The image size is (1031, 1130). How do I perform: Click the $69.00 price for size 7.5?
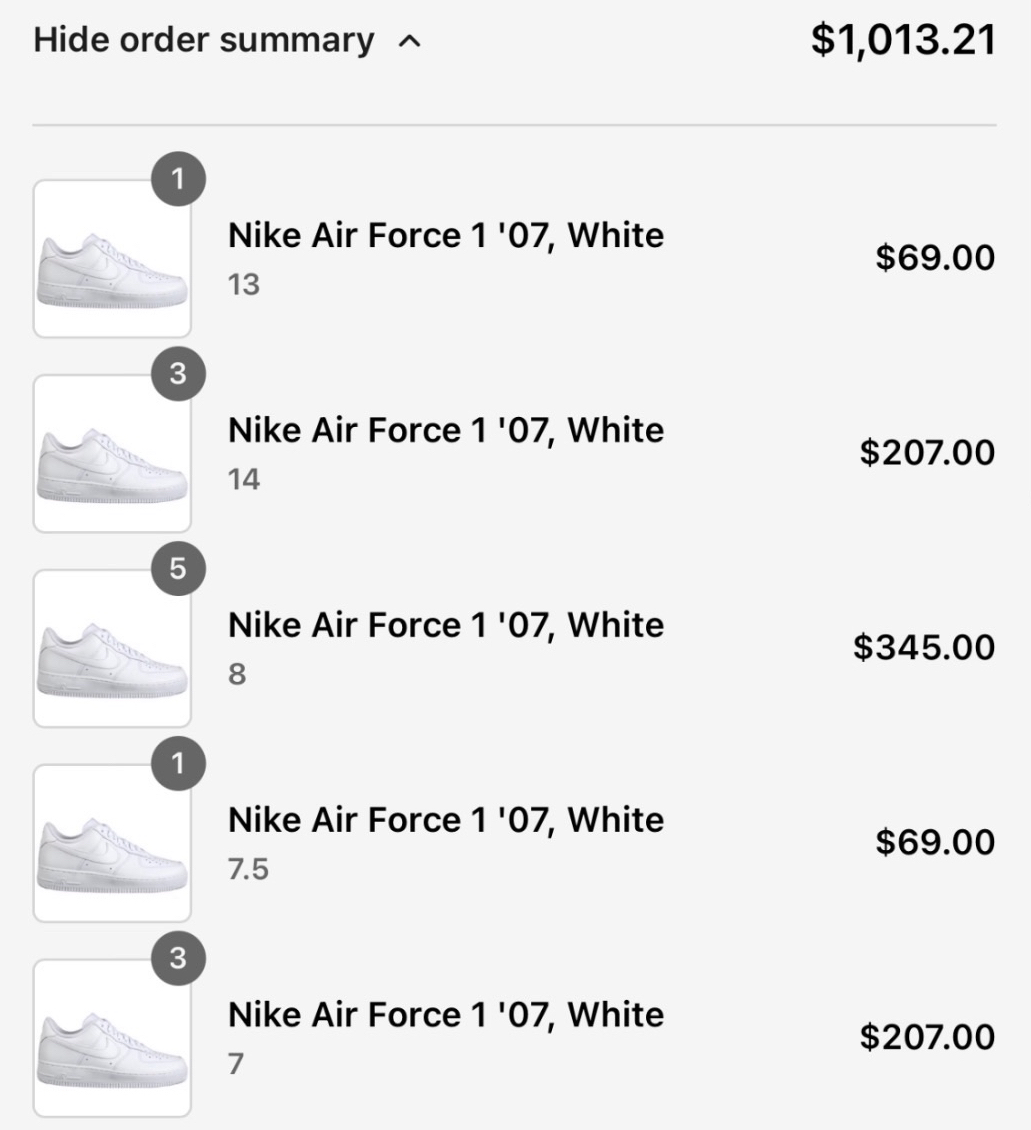pos(935,843)
